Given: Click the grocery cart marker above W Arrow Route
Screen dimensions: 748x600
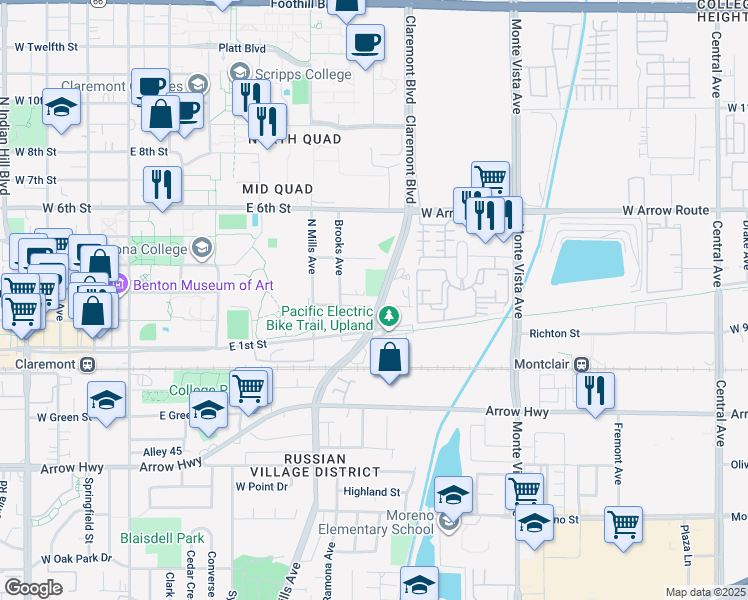Looking at the screenshot, I should pos(490,176).
